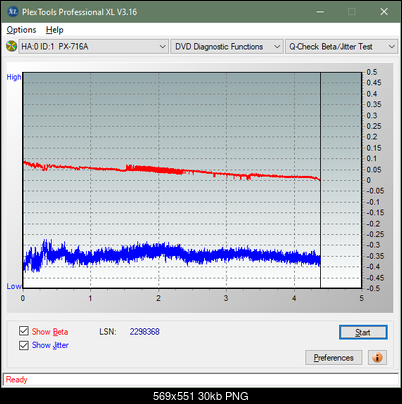Viewport: 402px width, 404px height.
Task: Click the disc icon beside the drive selector
Action: (x=11, y=46)
